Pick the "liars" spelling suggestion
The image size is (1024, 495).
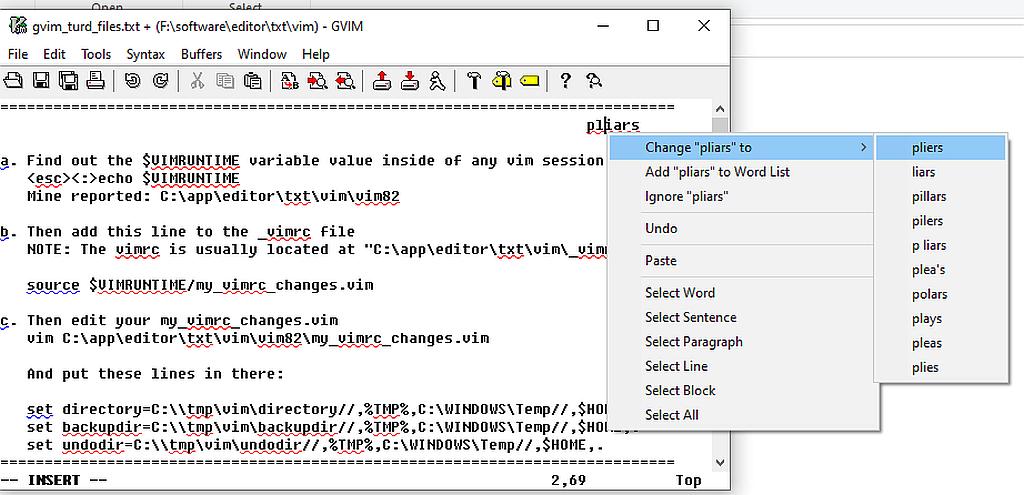pyautogui.click(x=940, y=172)
